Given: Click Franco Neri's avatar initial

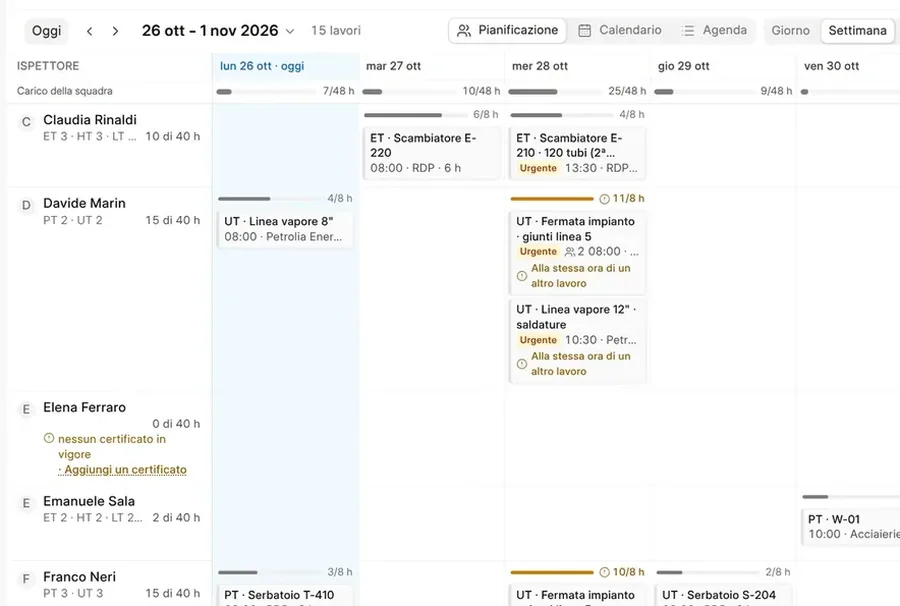Looking at the screenshot, I should click(x=26, y=579).
